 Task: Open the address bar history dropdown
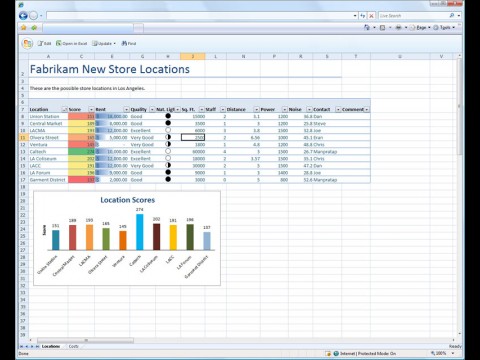coord(355,16)
